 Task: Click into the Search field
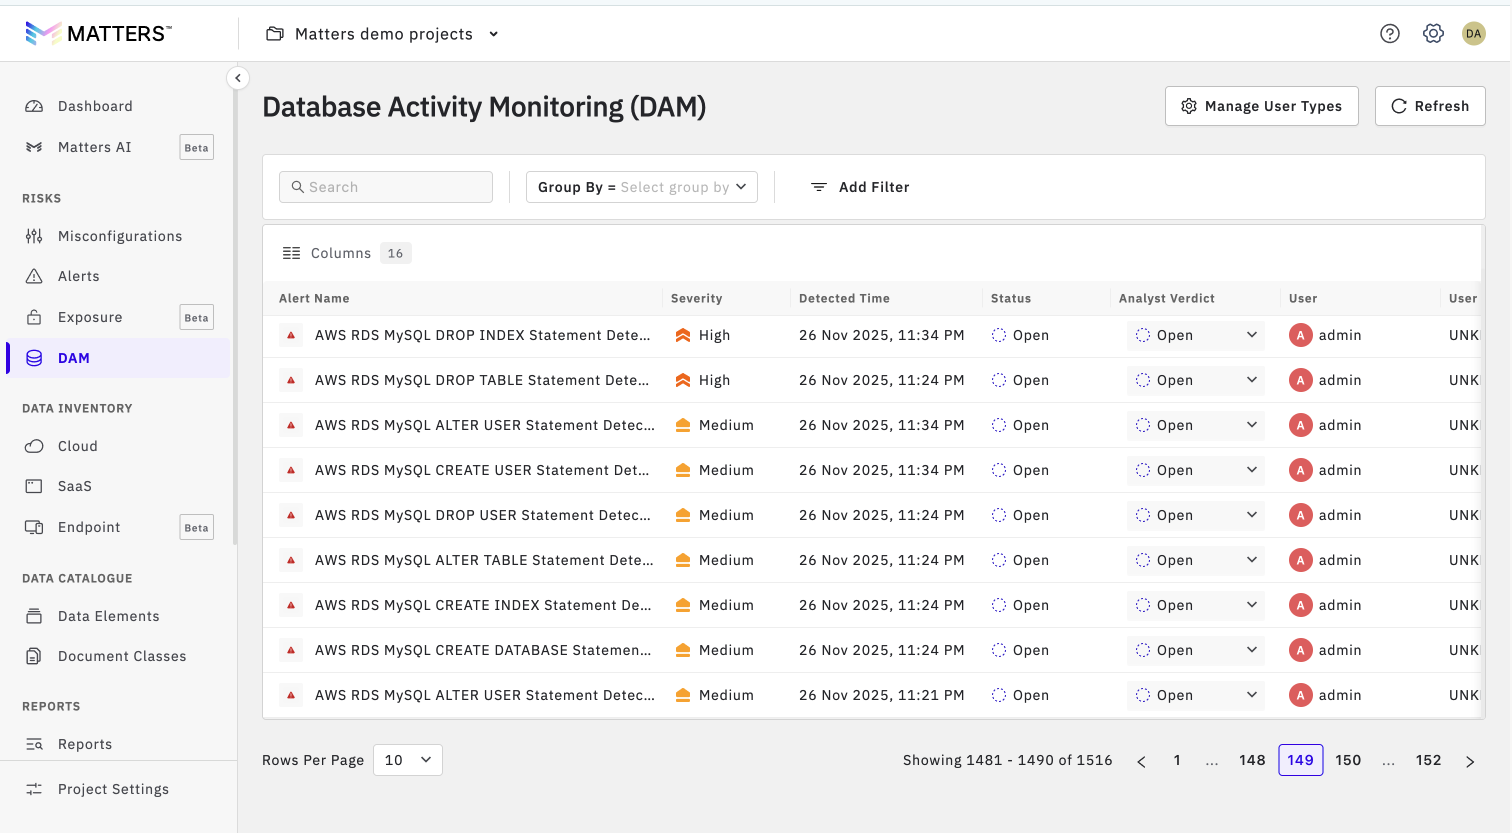pos(386,187)
